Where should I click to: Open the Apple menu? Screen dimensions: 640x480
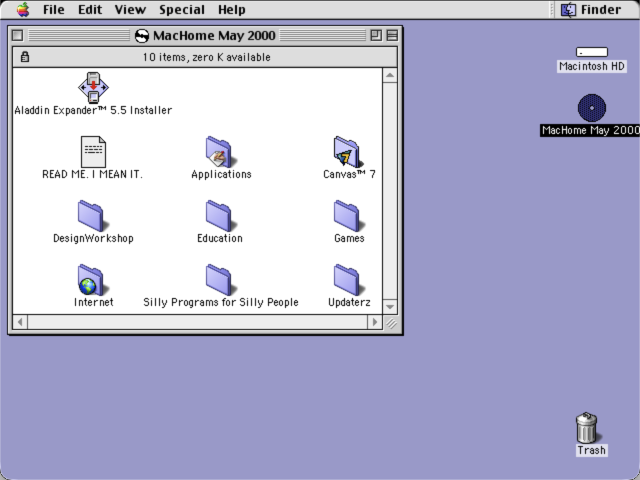[x=23, y=9]
